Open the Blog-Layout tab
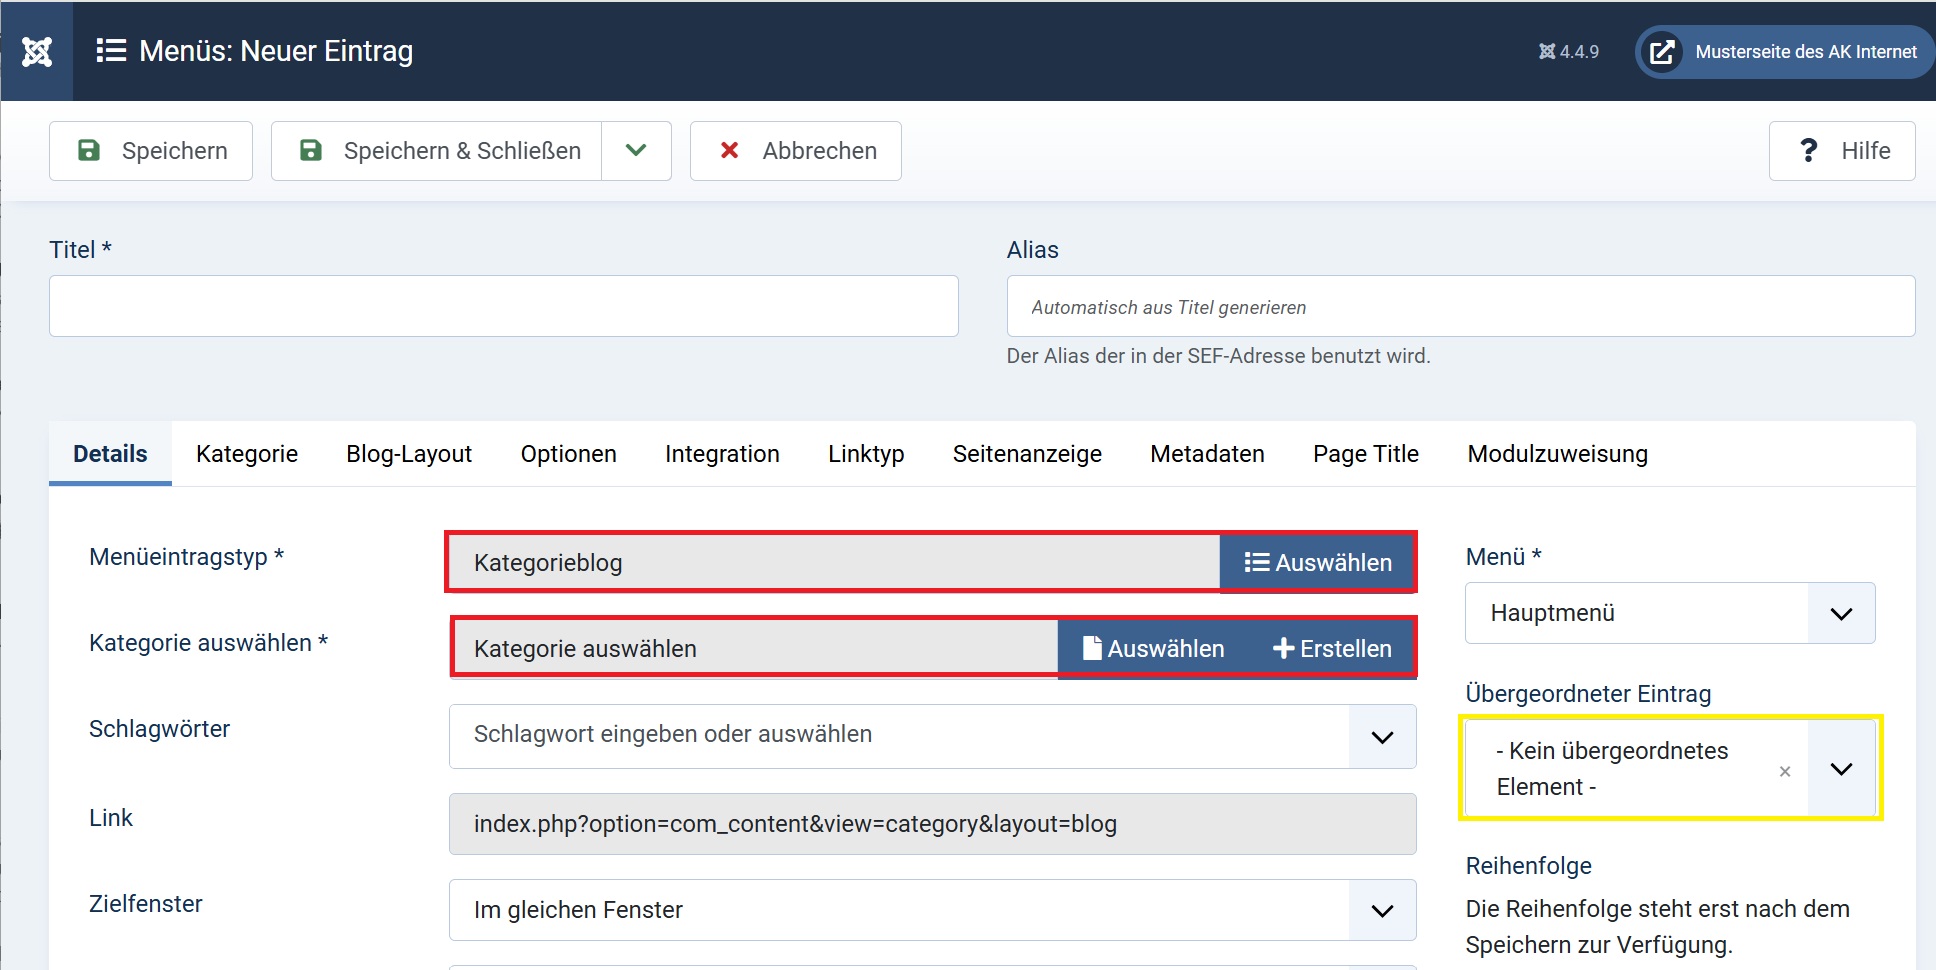The height and width of the screenshot is (970, 1936). pyautogui.click(x=409, y=454)
